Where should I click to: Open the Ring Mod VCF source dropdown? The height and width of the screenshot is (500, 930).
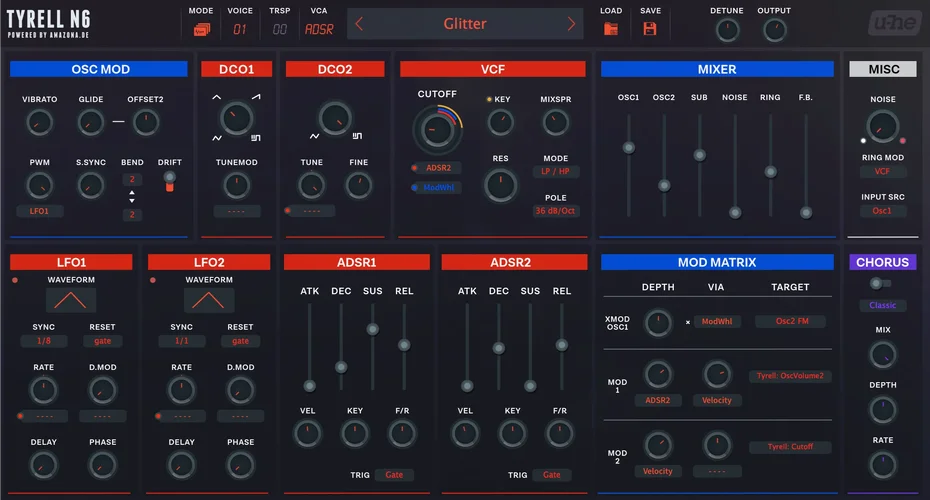[882, 172]
